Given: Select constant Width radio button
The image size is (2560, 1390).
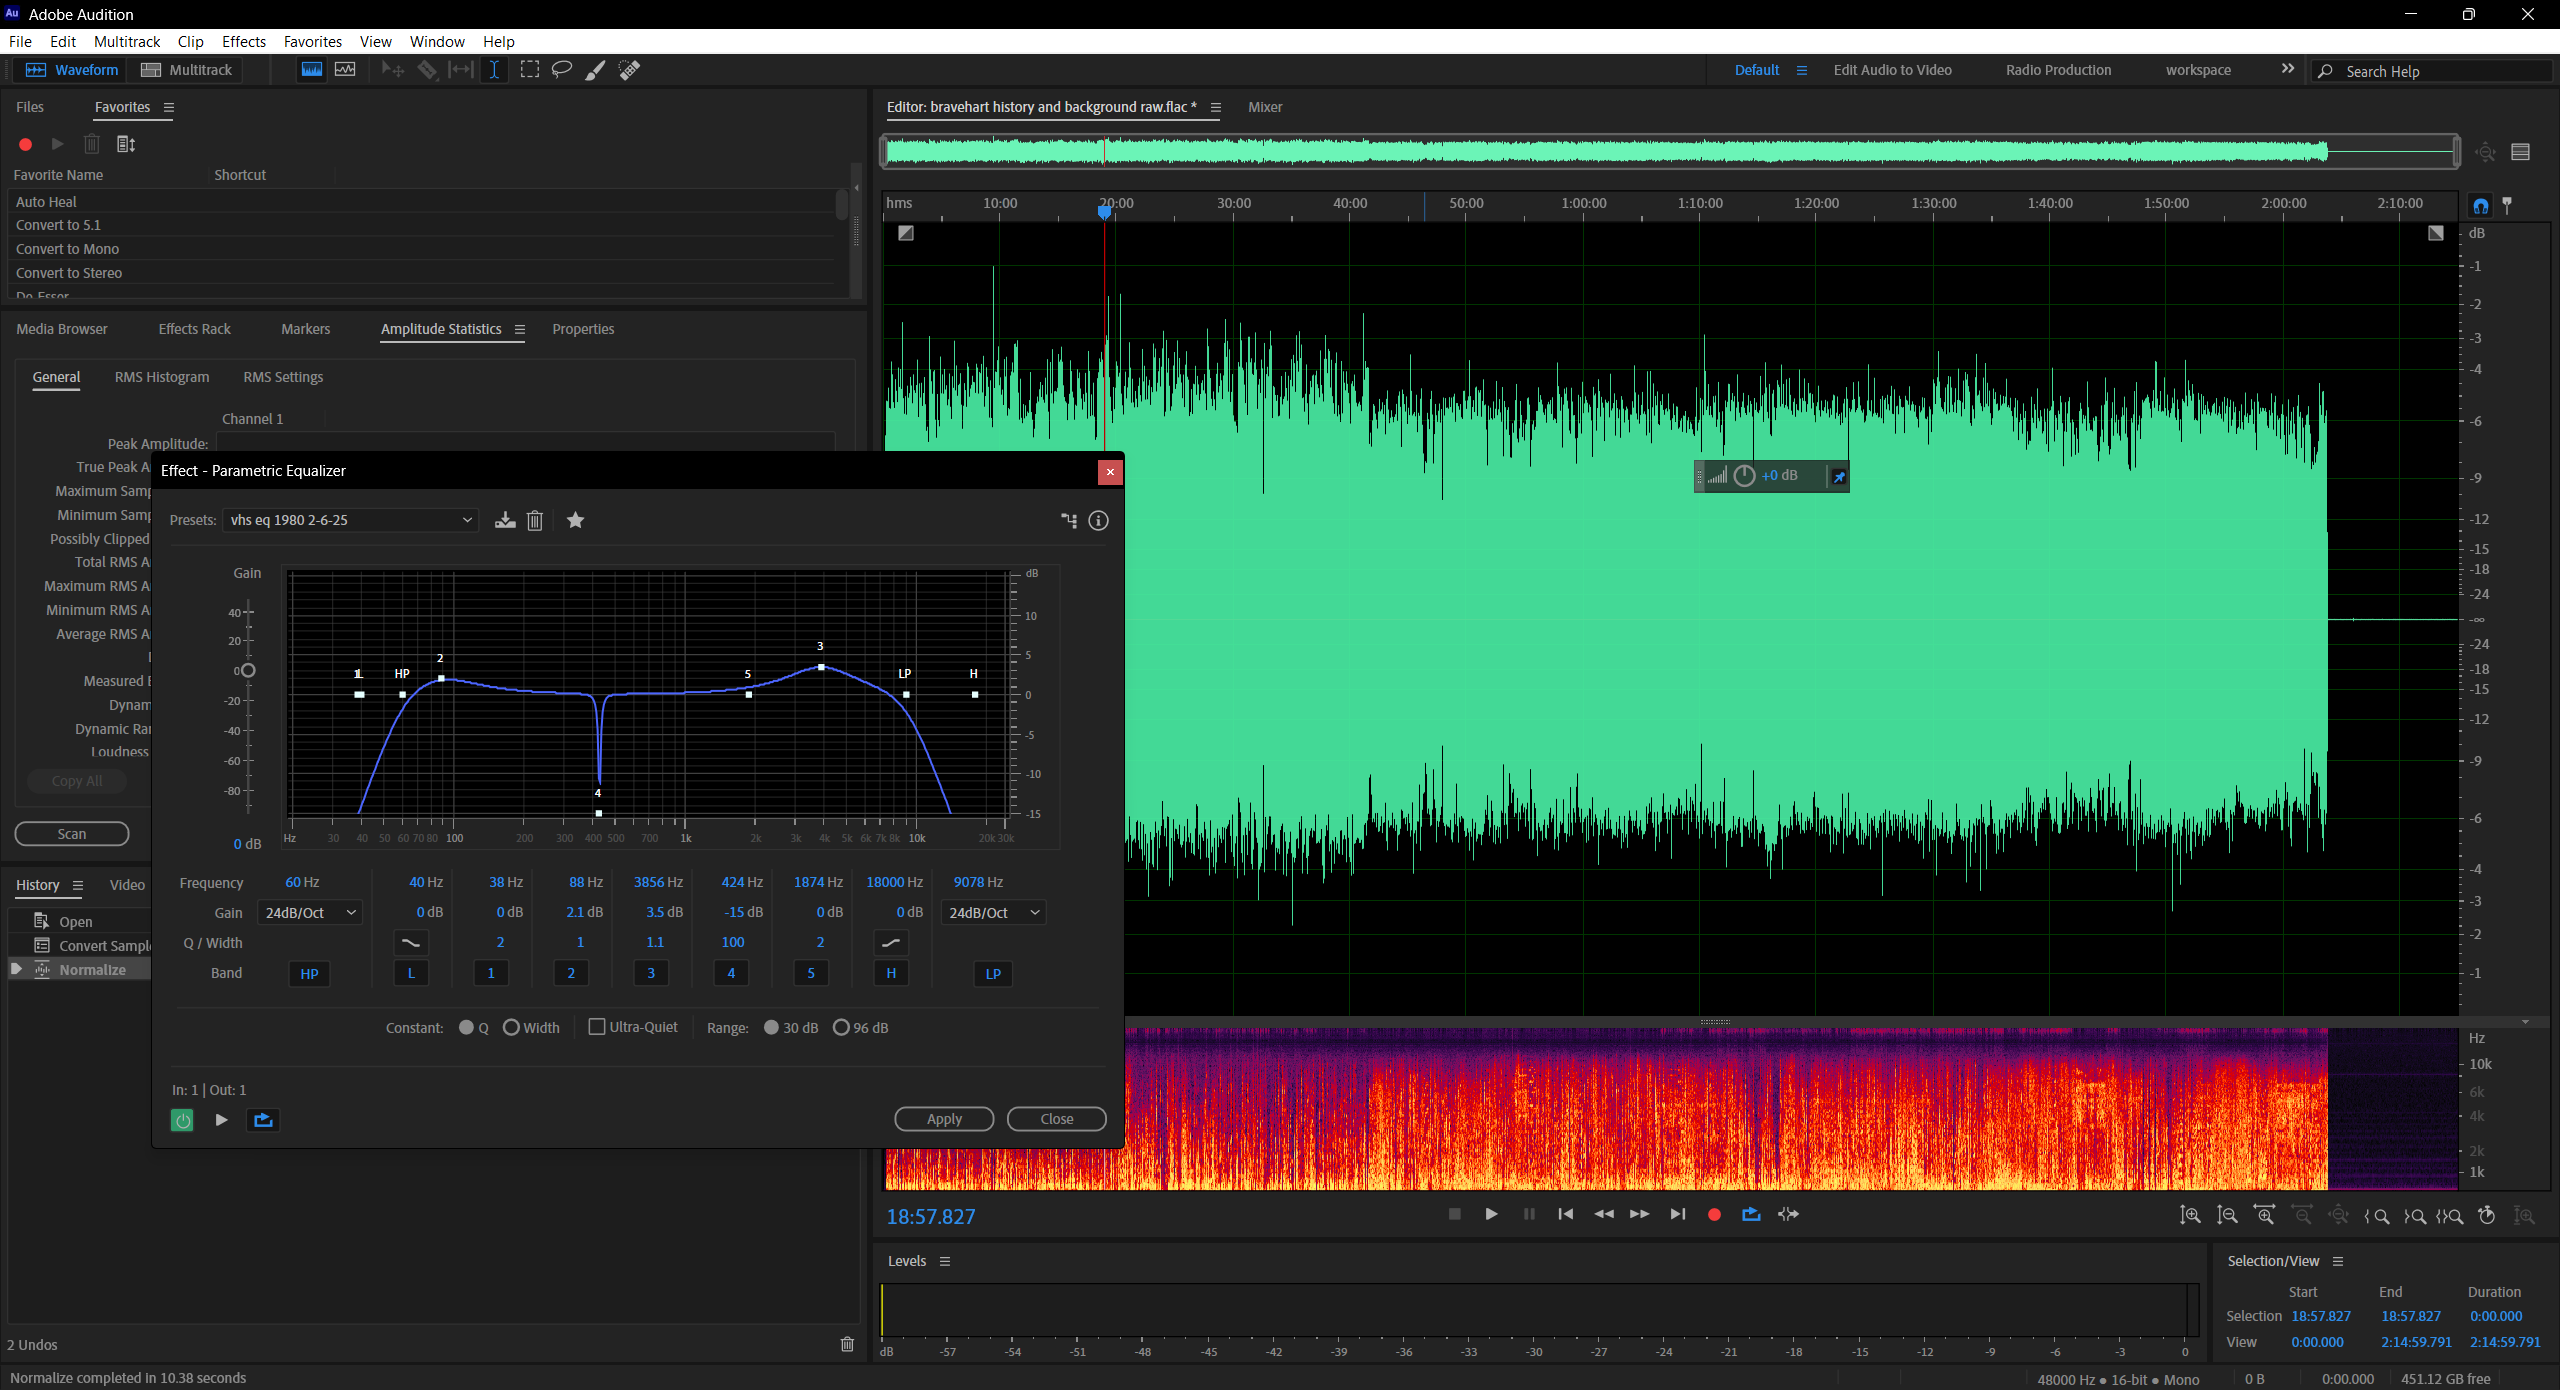Looking at the screenshot, I should (511, 1027).
